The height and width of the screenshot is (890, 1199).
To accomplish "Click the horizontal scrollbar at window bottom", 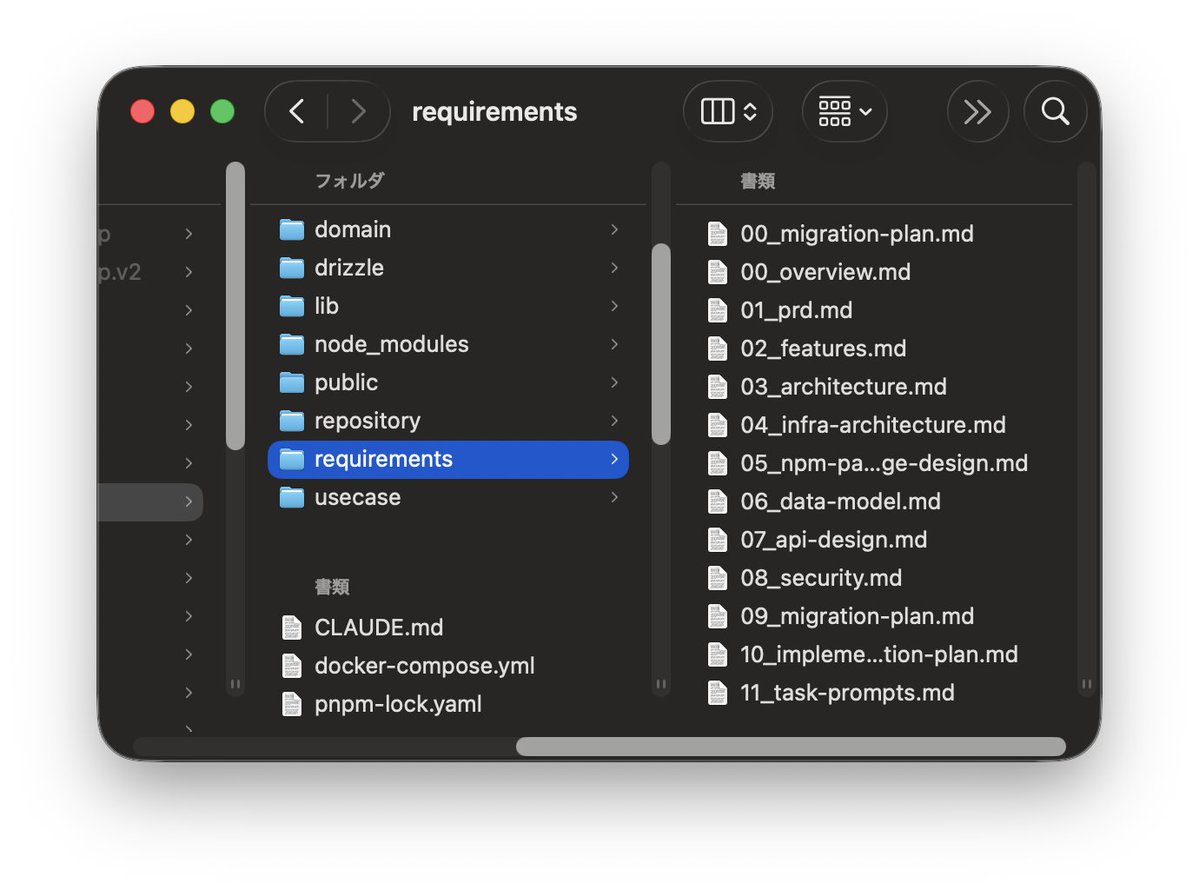I will pos(791,746).
